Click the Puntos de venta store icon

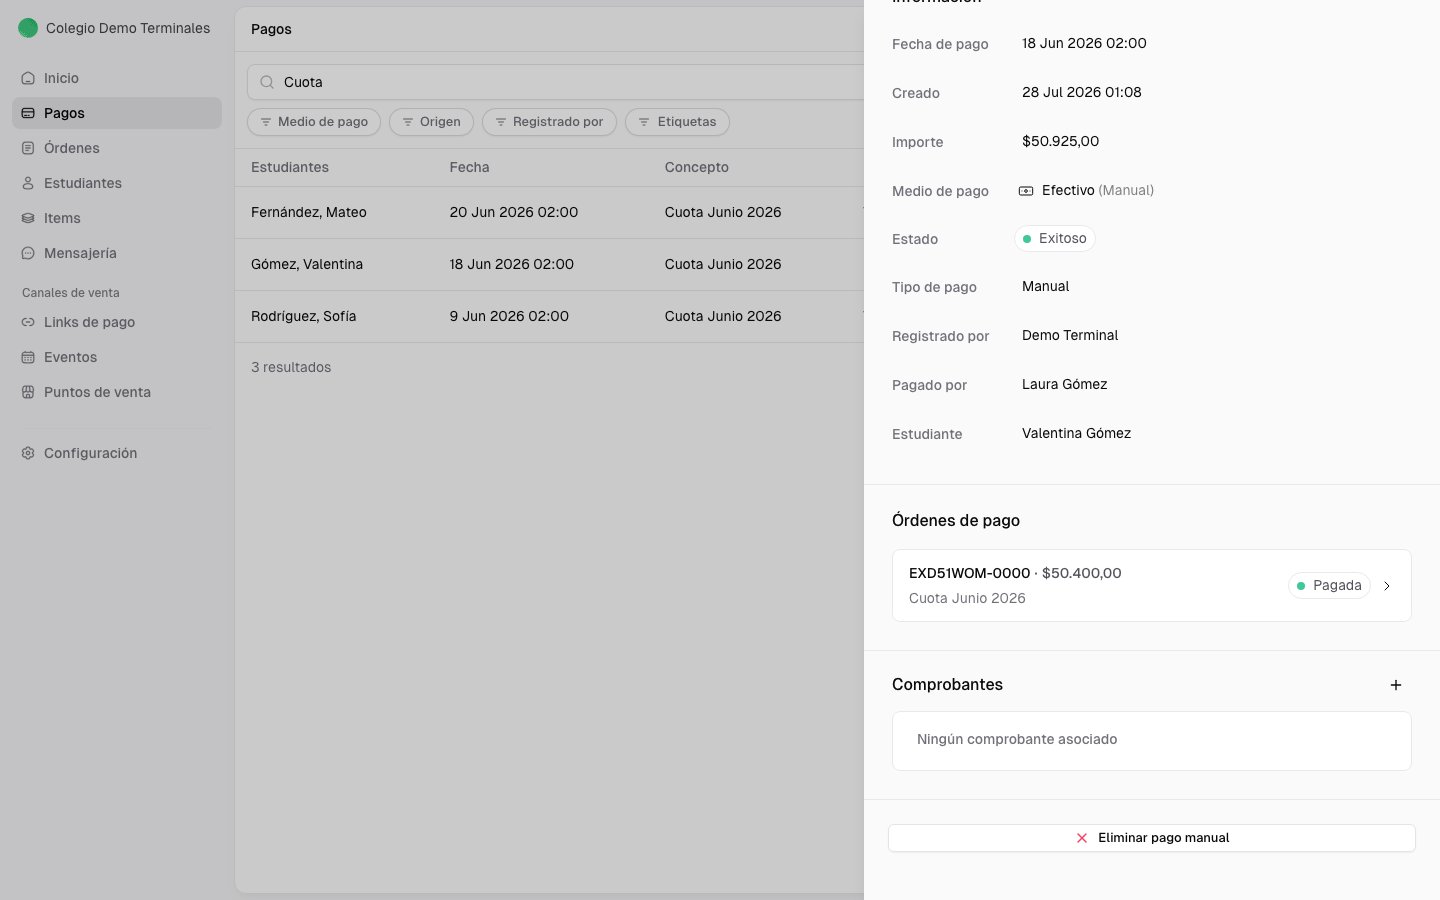click(x=28, y=392)
